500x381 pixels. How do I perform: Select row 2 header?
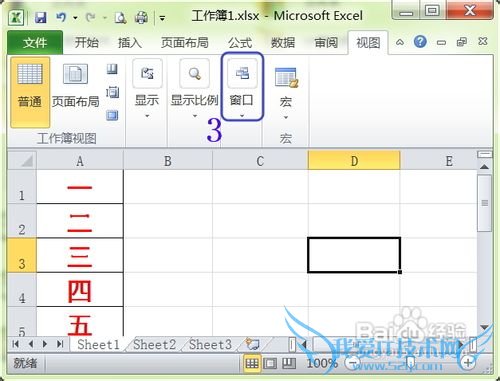pyautogui.click(x=22, y=221)
